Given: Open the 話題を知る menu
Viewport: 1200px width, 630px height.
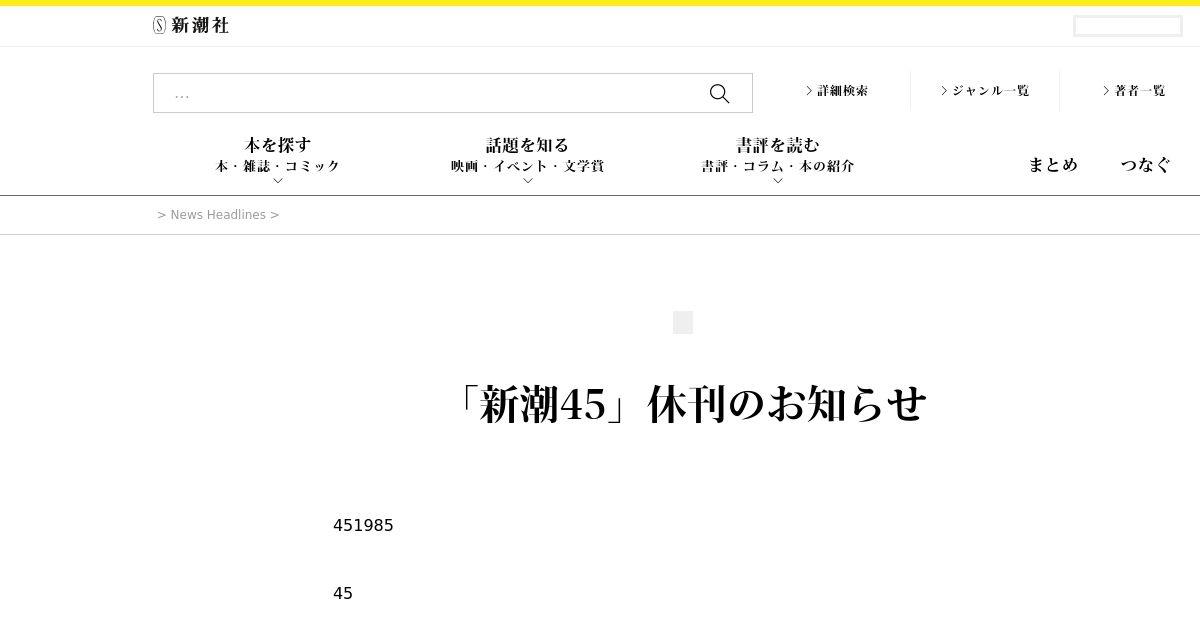Looking at the screenshot, I should [x=528, y=145].
